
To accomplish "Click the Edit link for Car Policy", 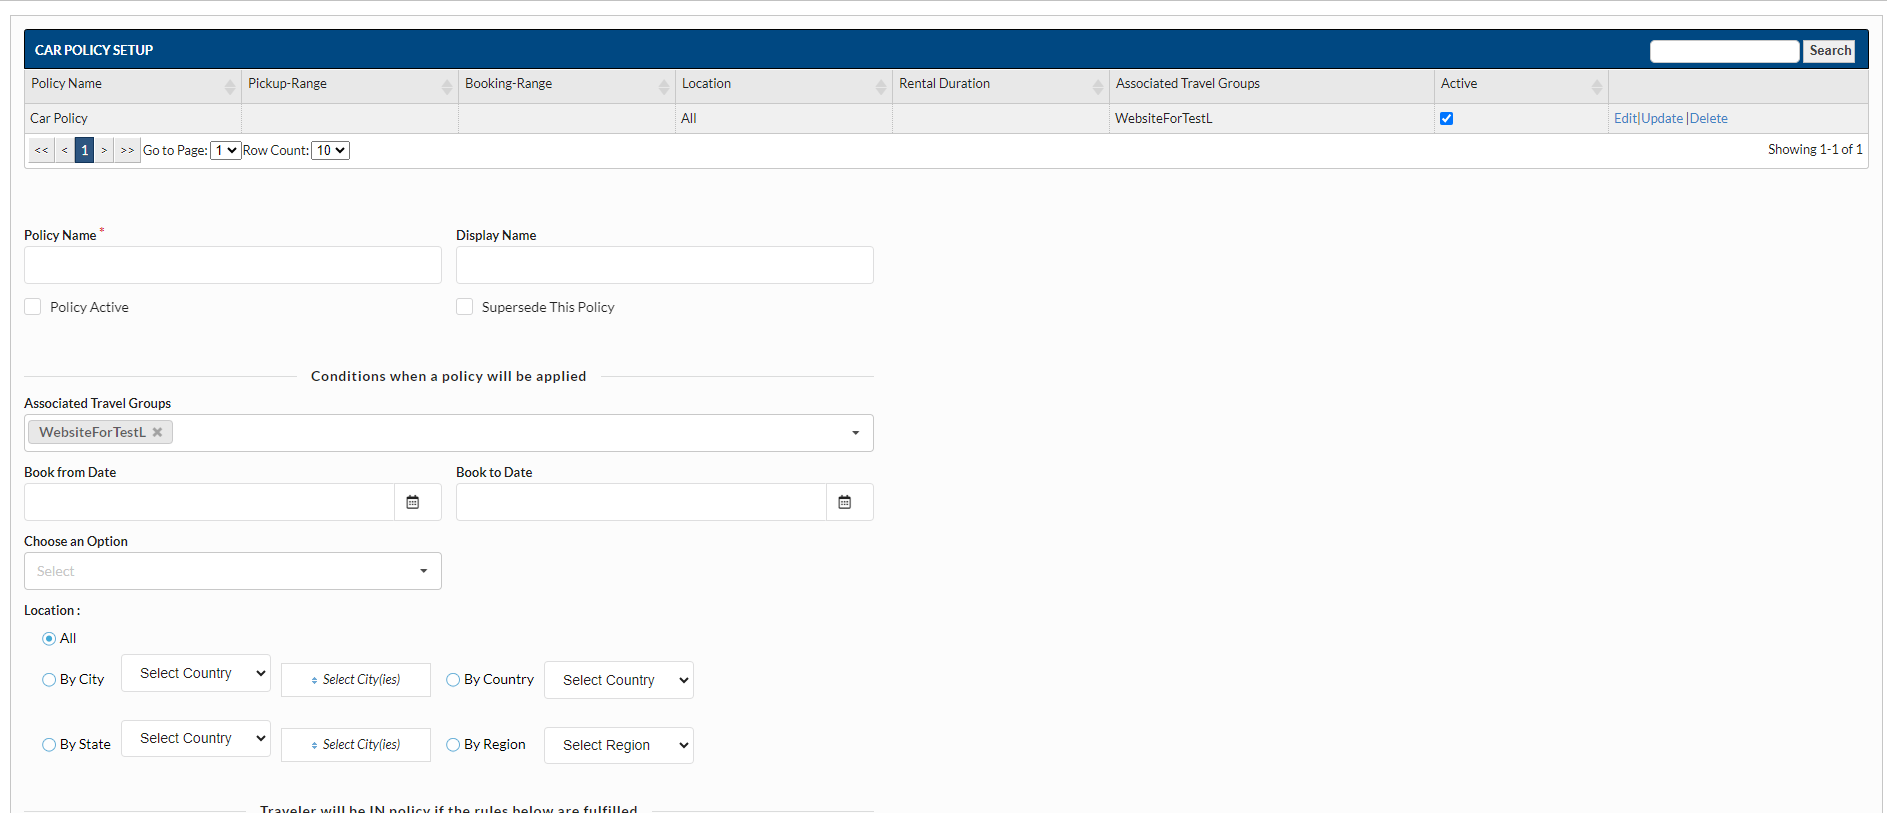I will tap(1625, 118).
